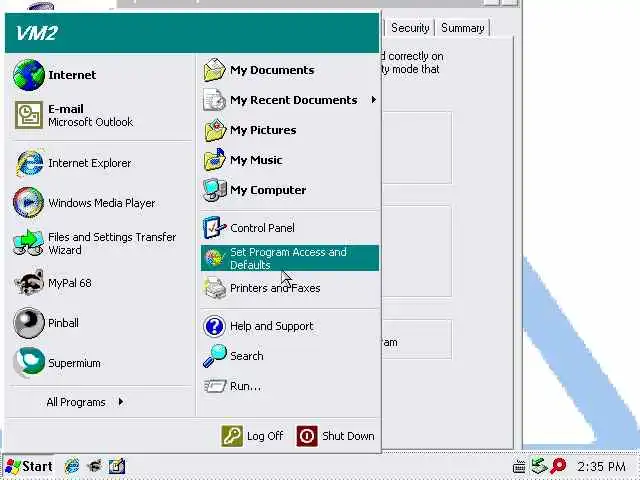Screen dimensions: 640x480
Task: Open Printers and Faxes icon
Action: [214, 288]
